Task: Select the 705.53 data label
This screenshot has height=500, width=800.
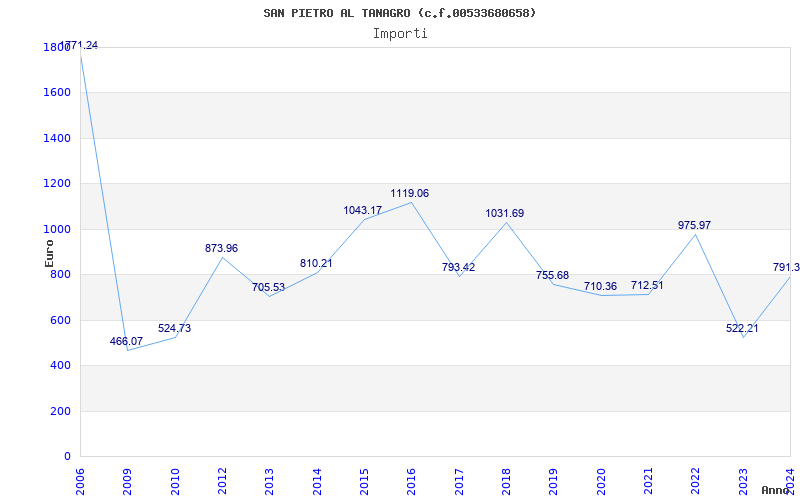Action: (268, 287)
